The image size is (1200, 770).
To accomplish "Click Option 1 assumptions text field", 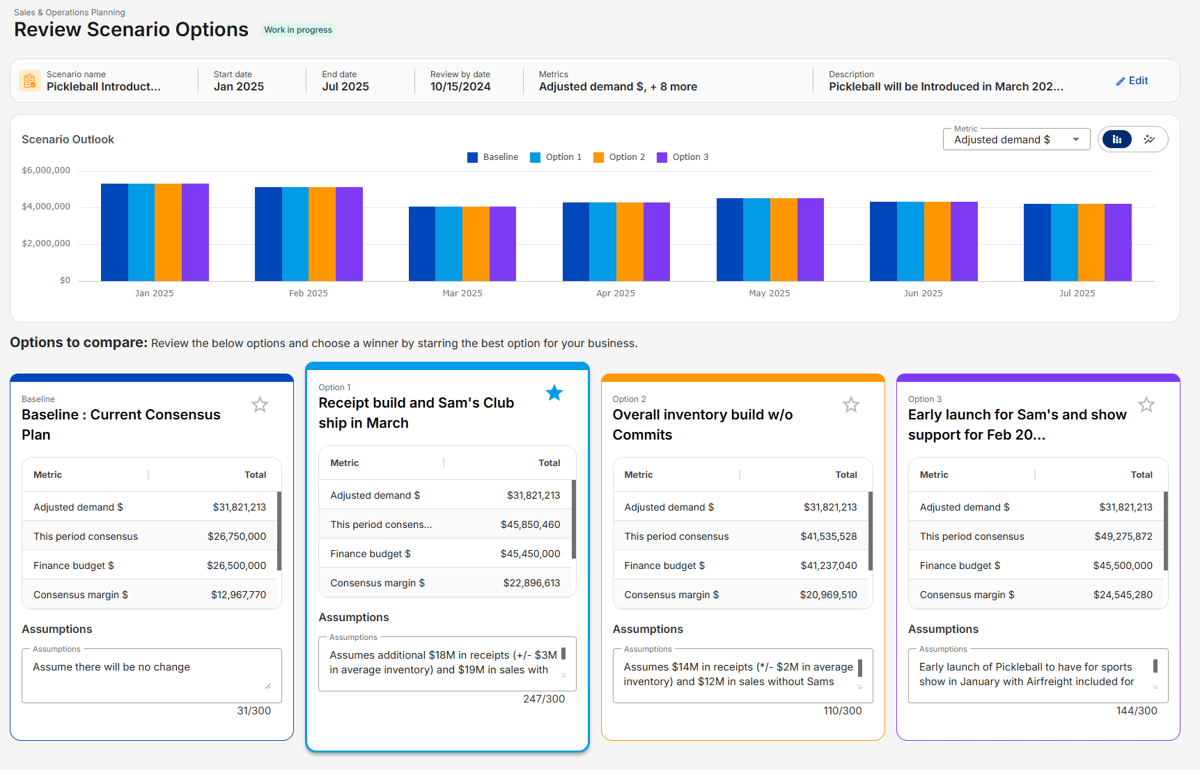I will pos(447,663).
